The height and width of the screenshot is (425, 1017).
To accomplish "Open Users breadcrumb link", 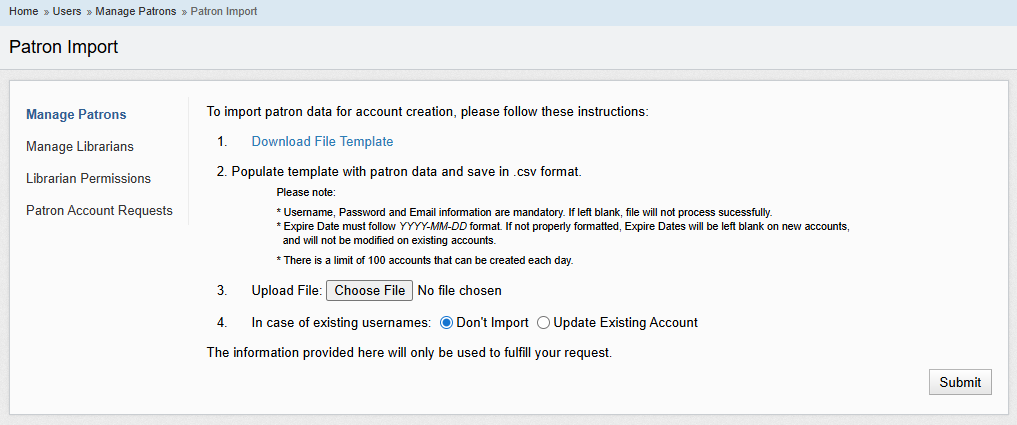I will (67, 11).
